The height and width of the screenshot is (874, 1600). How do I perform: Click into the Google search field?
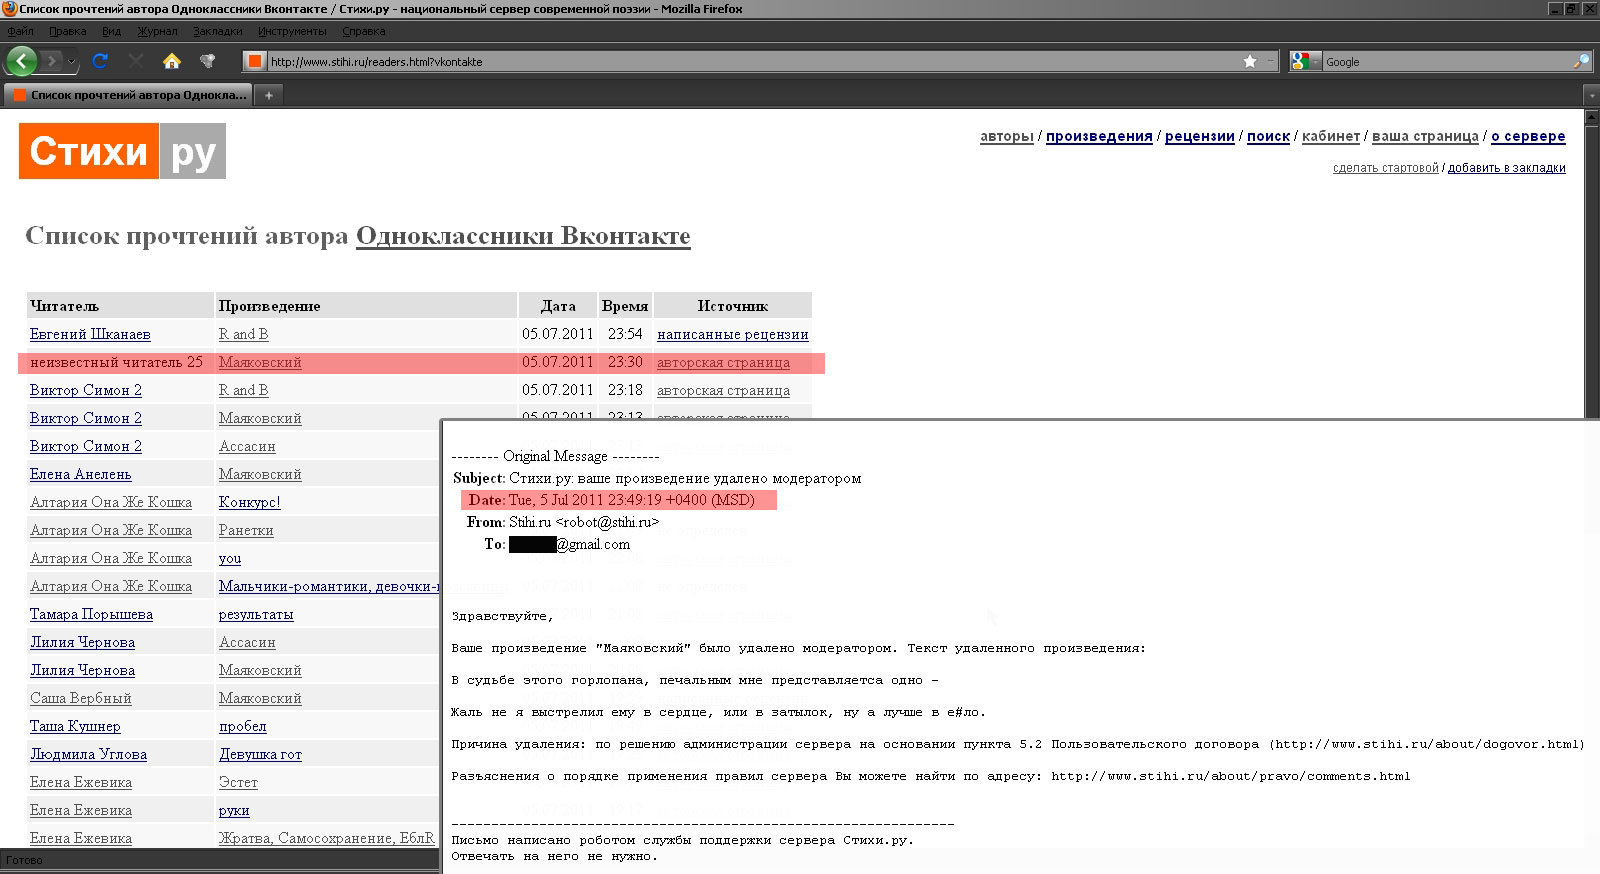[1447, 61]
